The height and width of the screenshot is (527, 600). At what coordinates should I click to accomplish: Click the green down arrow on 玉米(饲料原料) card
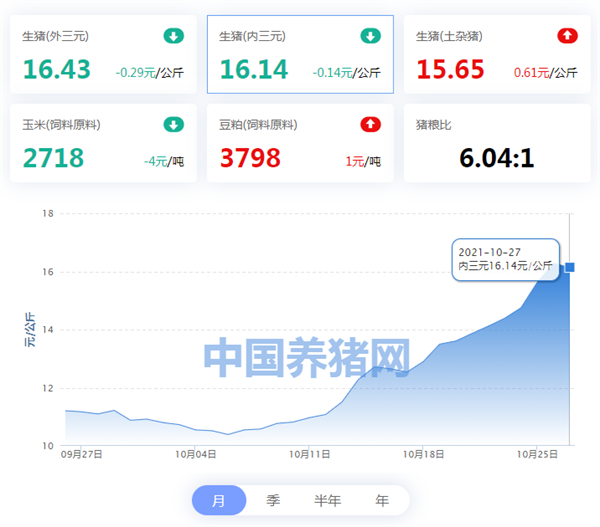[x=174, y=124]
